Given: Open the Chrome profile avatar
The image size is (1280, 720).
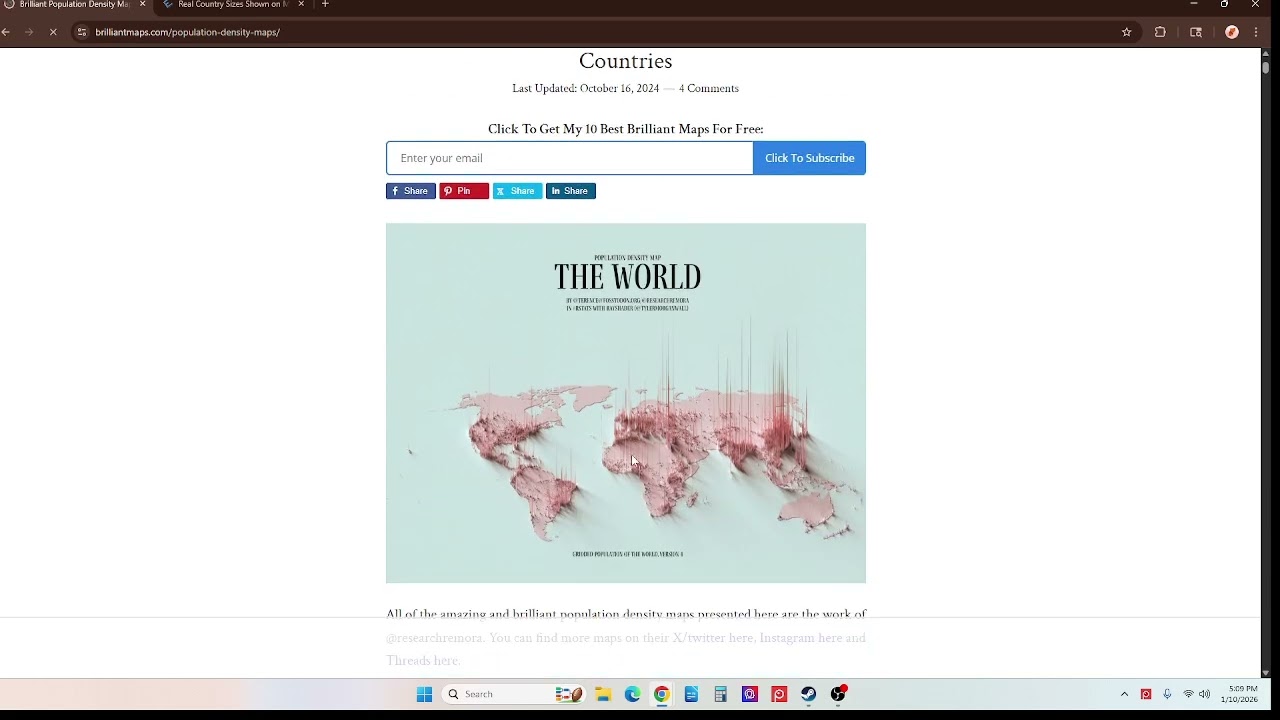Looking at the screenshot, I should click(1232, 32).
